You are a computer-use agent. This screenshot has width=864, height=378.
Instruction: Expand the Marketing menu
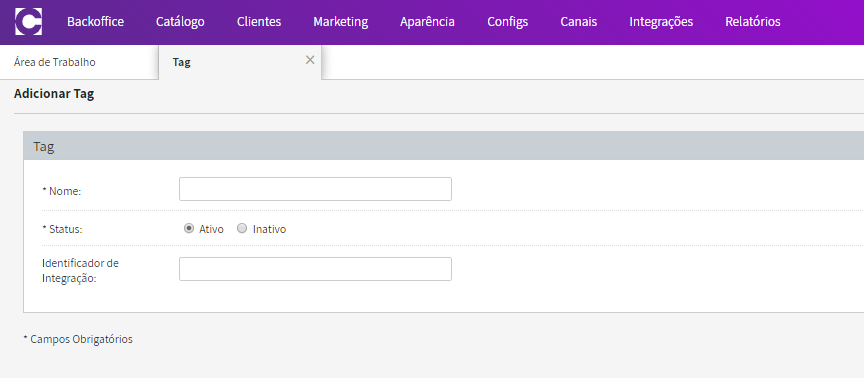[341, 21]
